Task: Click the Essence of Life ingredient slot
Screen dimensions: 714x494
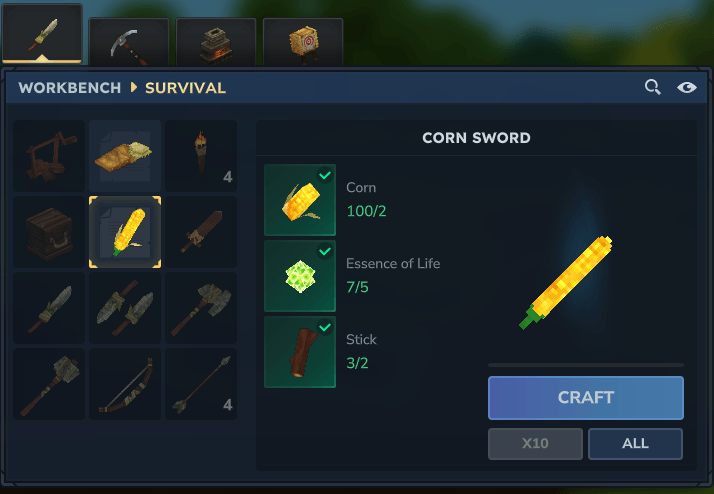Action: [300, 276]
